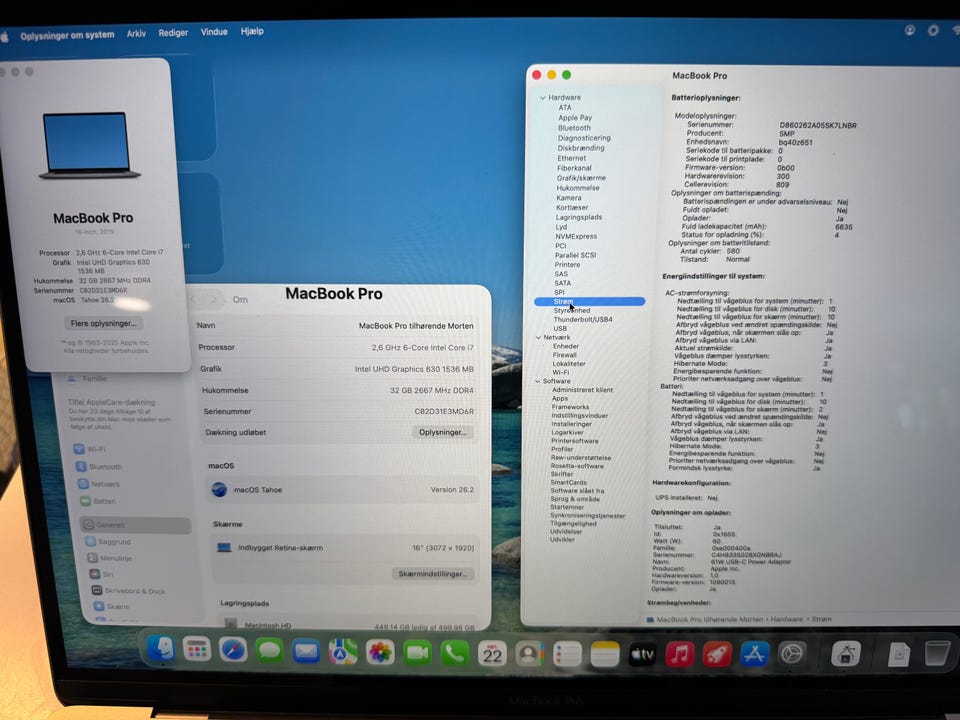Collapse the Hardware tree section
The image size is (960, 720).
(542, 98)
